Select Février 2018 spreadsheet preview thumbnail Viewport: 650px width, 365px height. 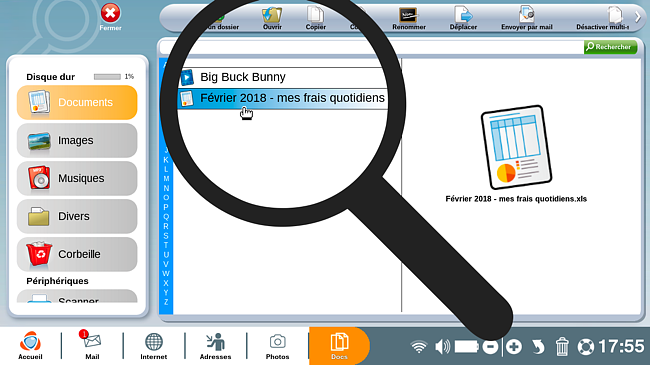click(516, 147)
